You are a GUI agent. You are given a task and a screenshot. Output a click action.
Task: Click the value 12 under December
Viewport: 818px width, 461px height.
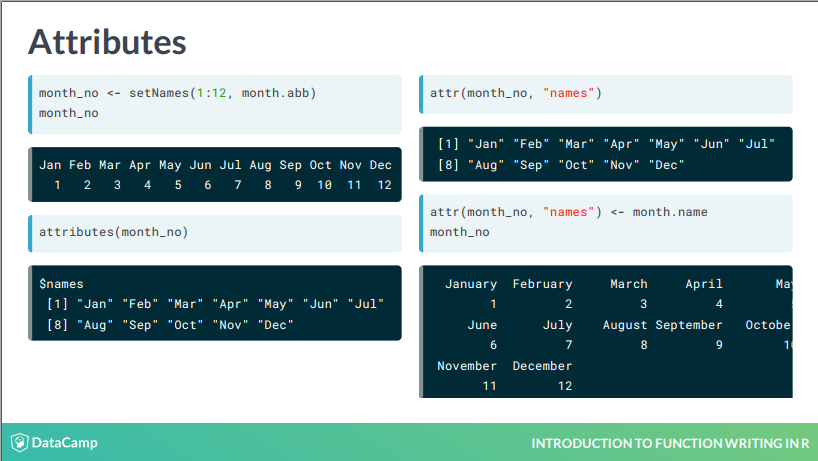pos(565,386)
